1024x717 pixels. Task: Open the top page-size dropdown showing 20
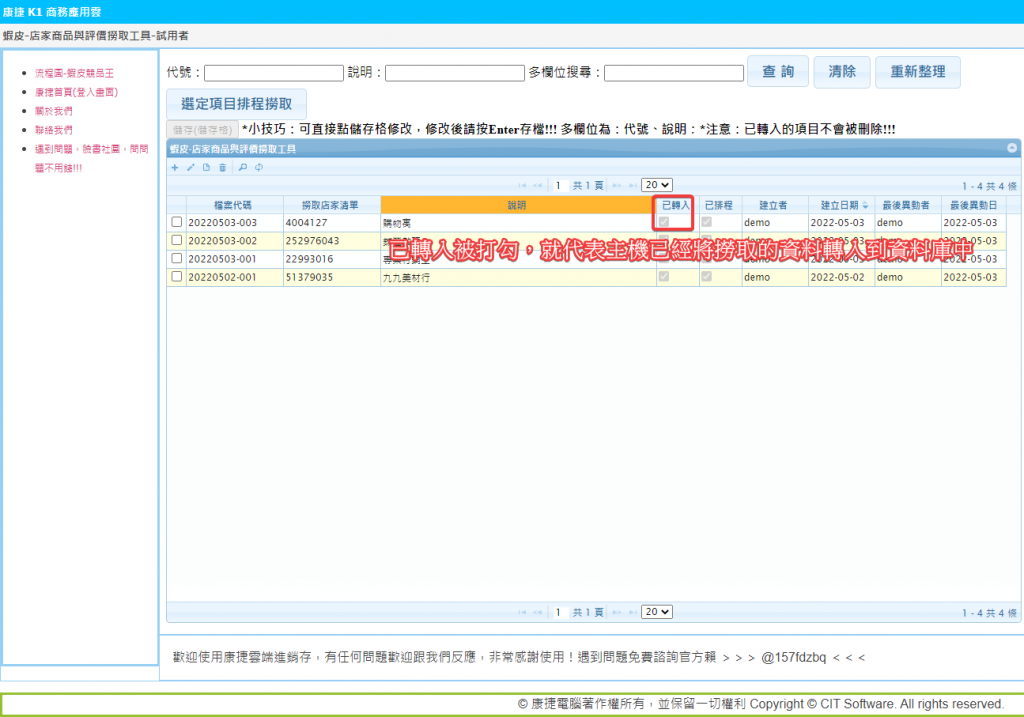(657, 185)
